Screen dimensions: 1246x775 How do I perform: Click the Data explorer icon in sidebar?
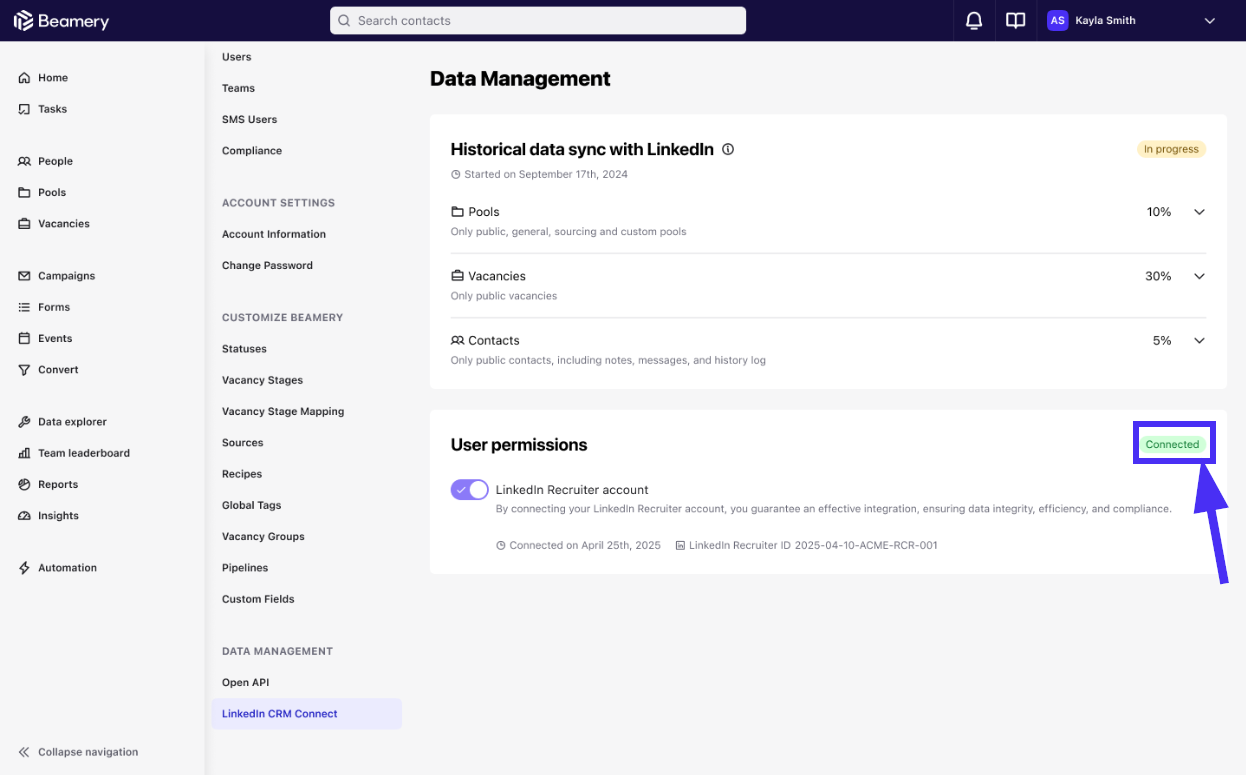point(24,422)
